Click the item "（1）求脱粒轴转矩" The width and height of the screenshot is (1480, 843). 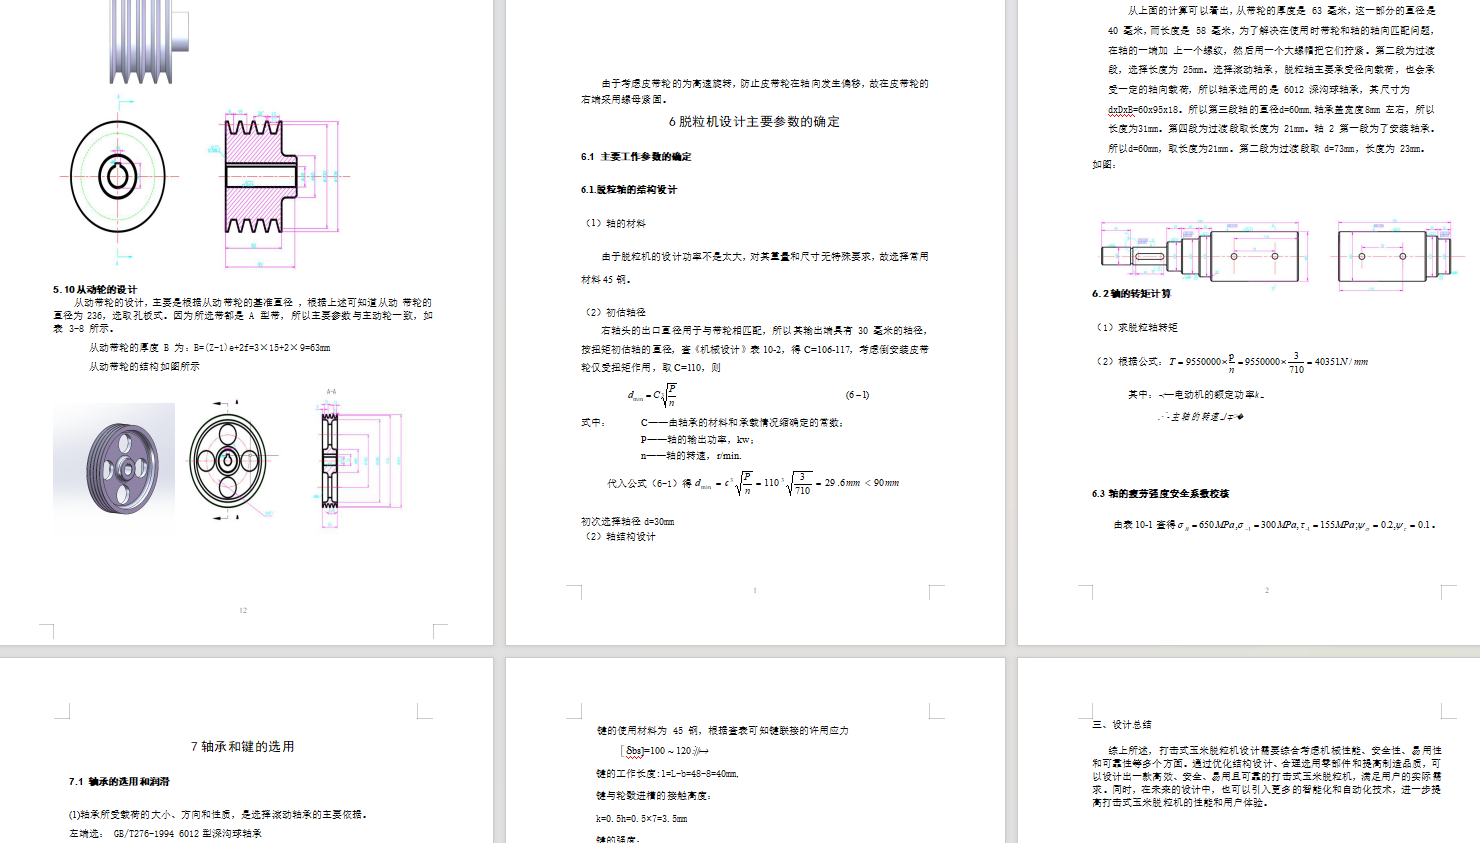1136,327
